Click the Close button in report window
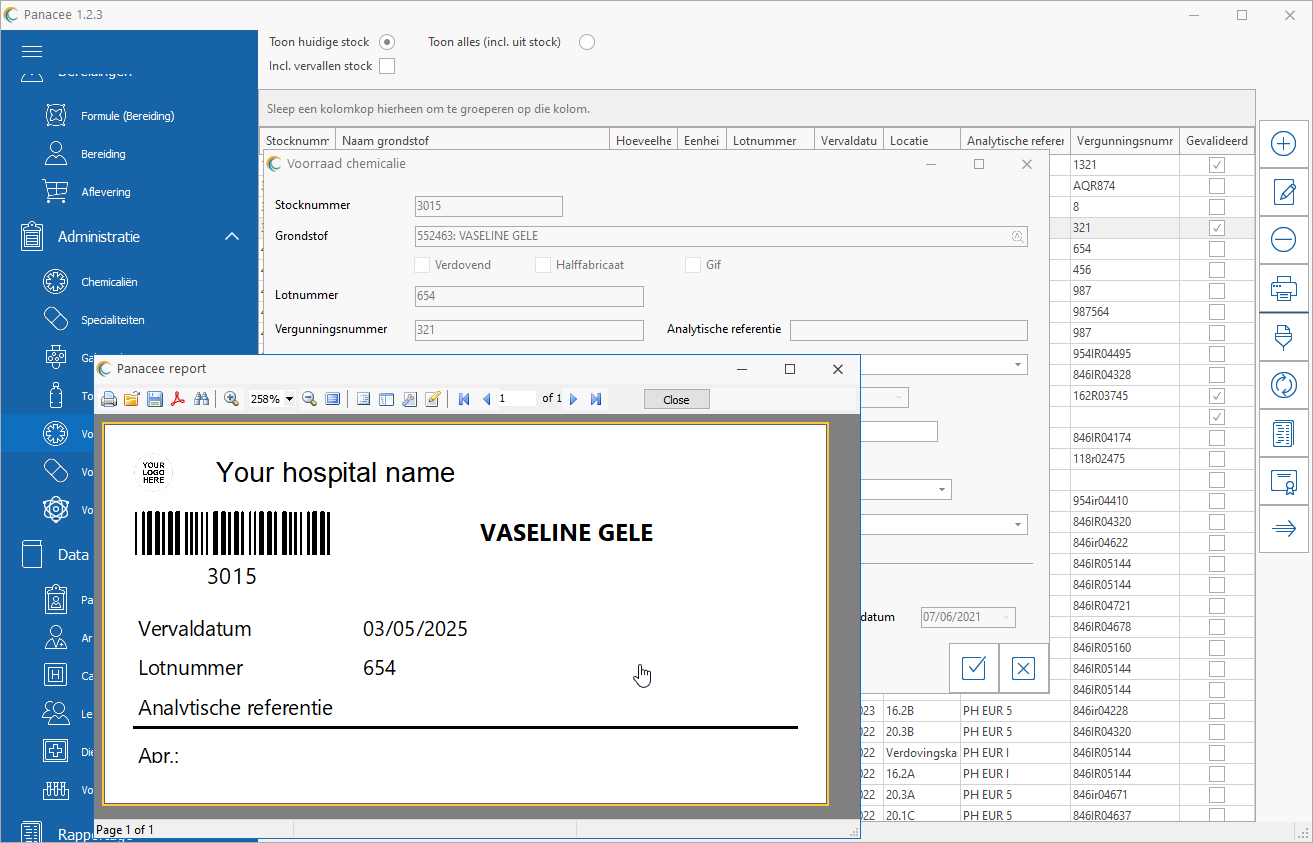Image resolution: width=1313 pixels, height=843 pixels. coord(676,399)
